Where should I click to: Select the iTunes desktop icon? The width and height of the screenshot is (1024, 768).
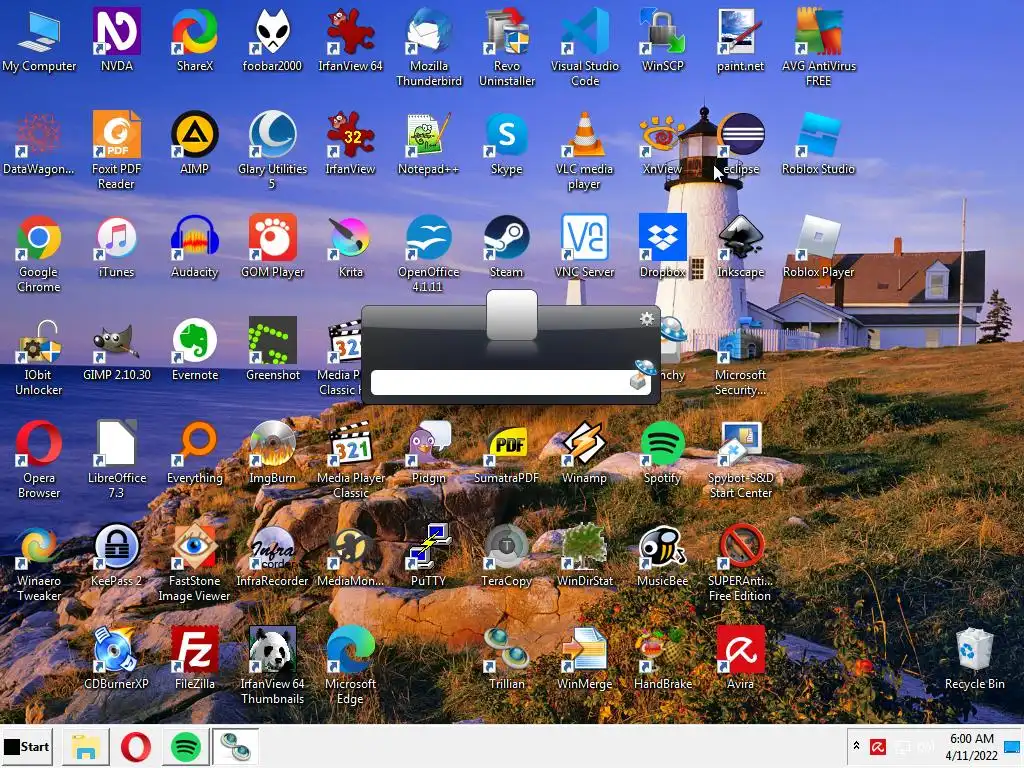click(x=116, y=246)
